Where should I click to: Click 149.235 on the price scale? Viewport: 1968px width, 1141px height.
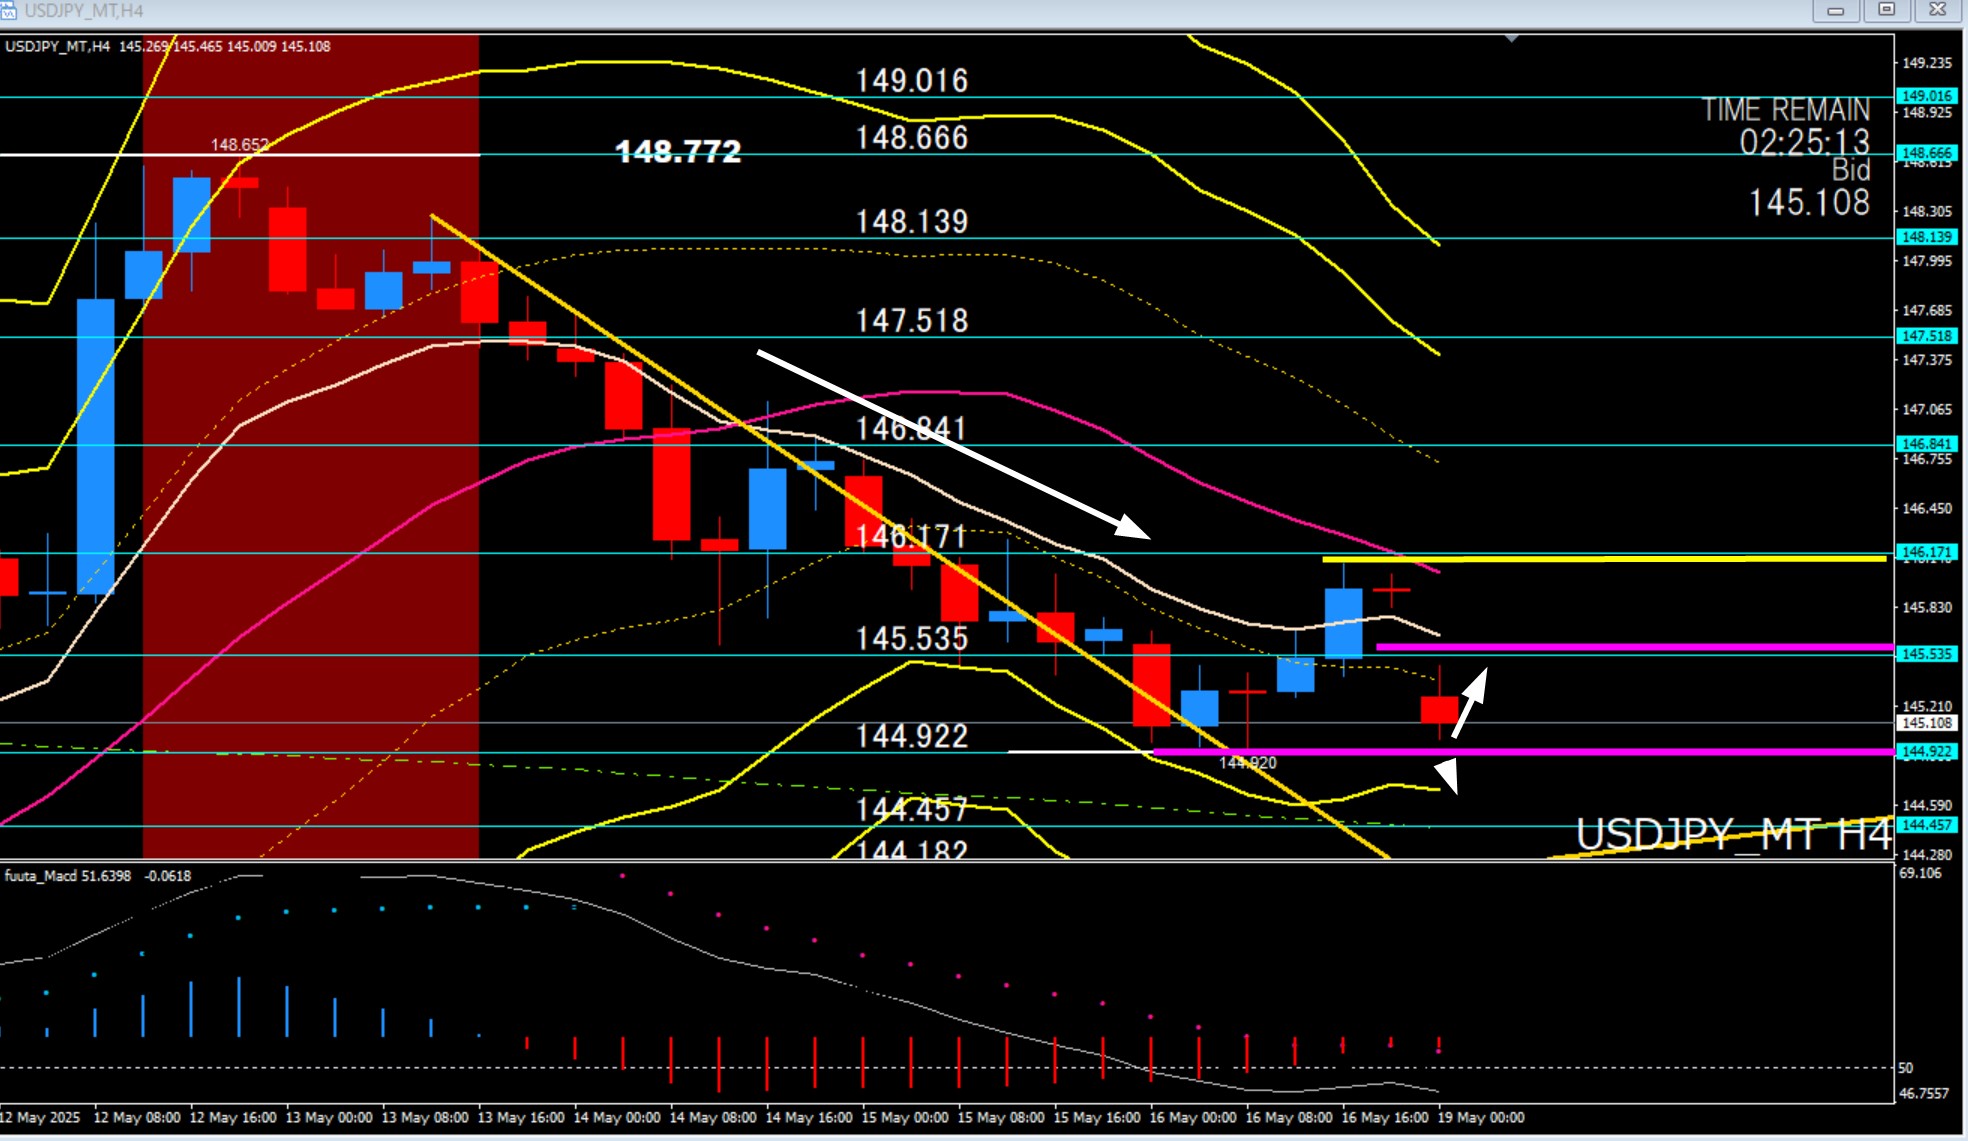(x=1927, y=63)
